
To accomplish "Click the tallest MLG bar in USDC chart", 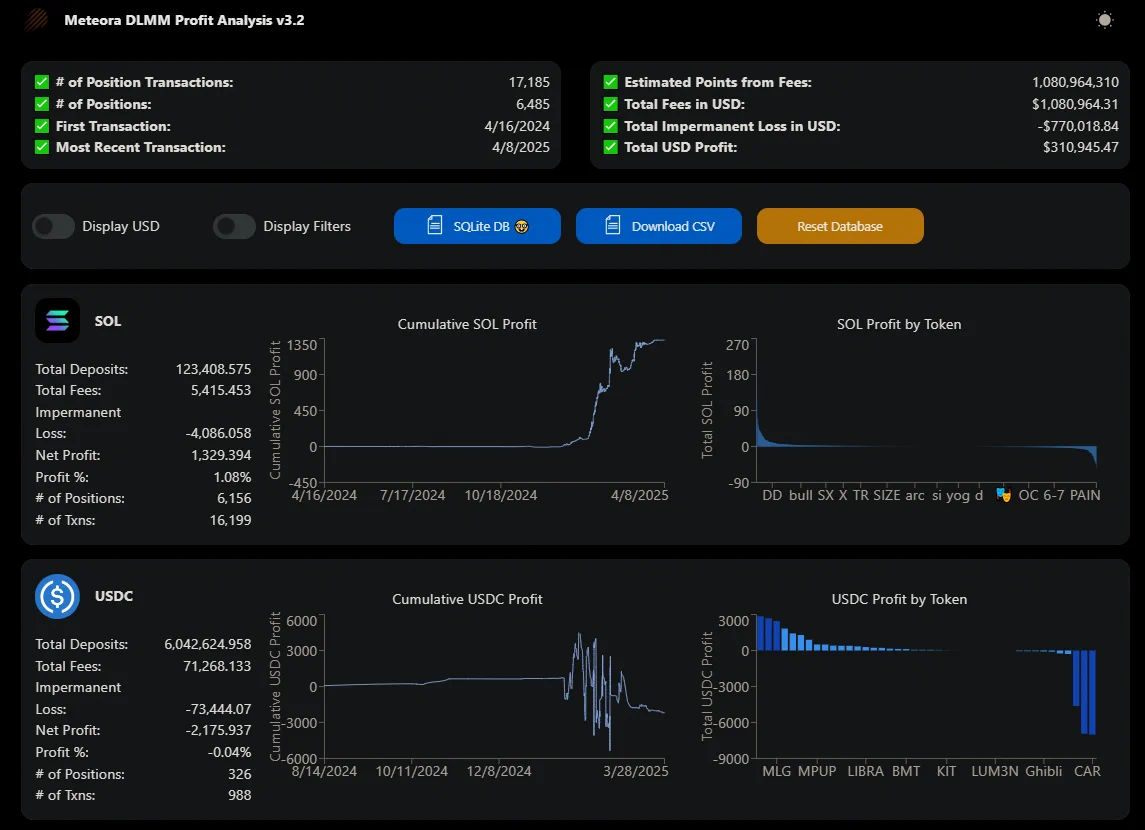I will [760, 633].
